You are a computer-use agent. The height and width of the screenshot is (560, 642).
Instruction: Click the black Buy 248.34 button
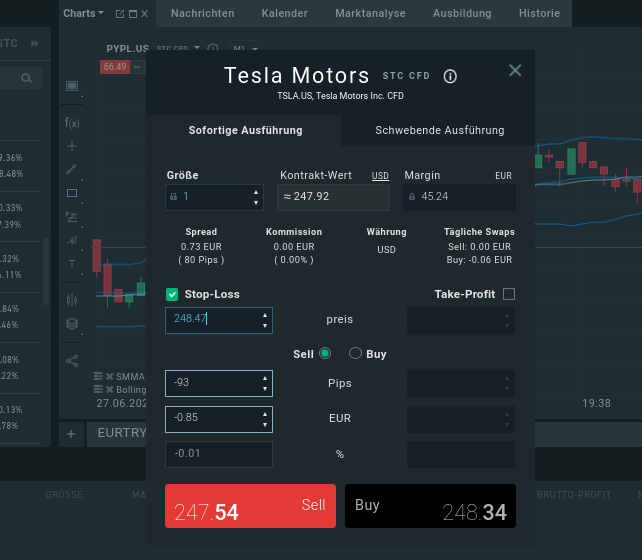(x=430, y=506)
